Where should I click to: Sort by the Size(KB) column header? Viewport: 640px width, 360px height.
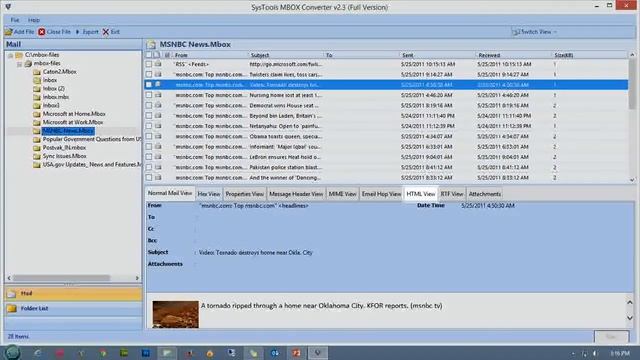pyautogui.click(x=589, y=55)
